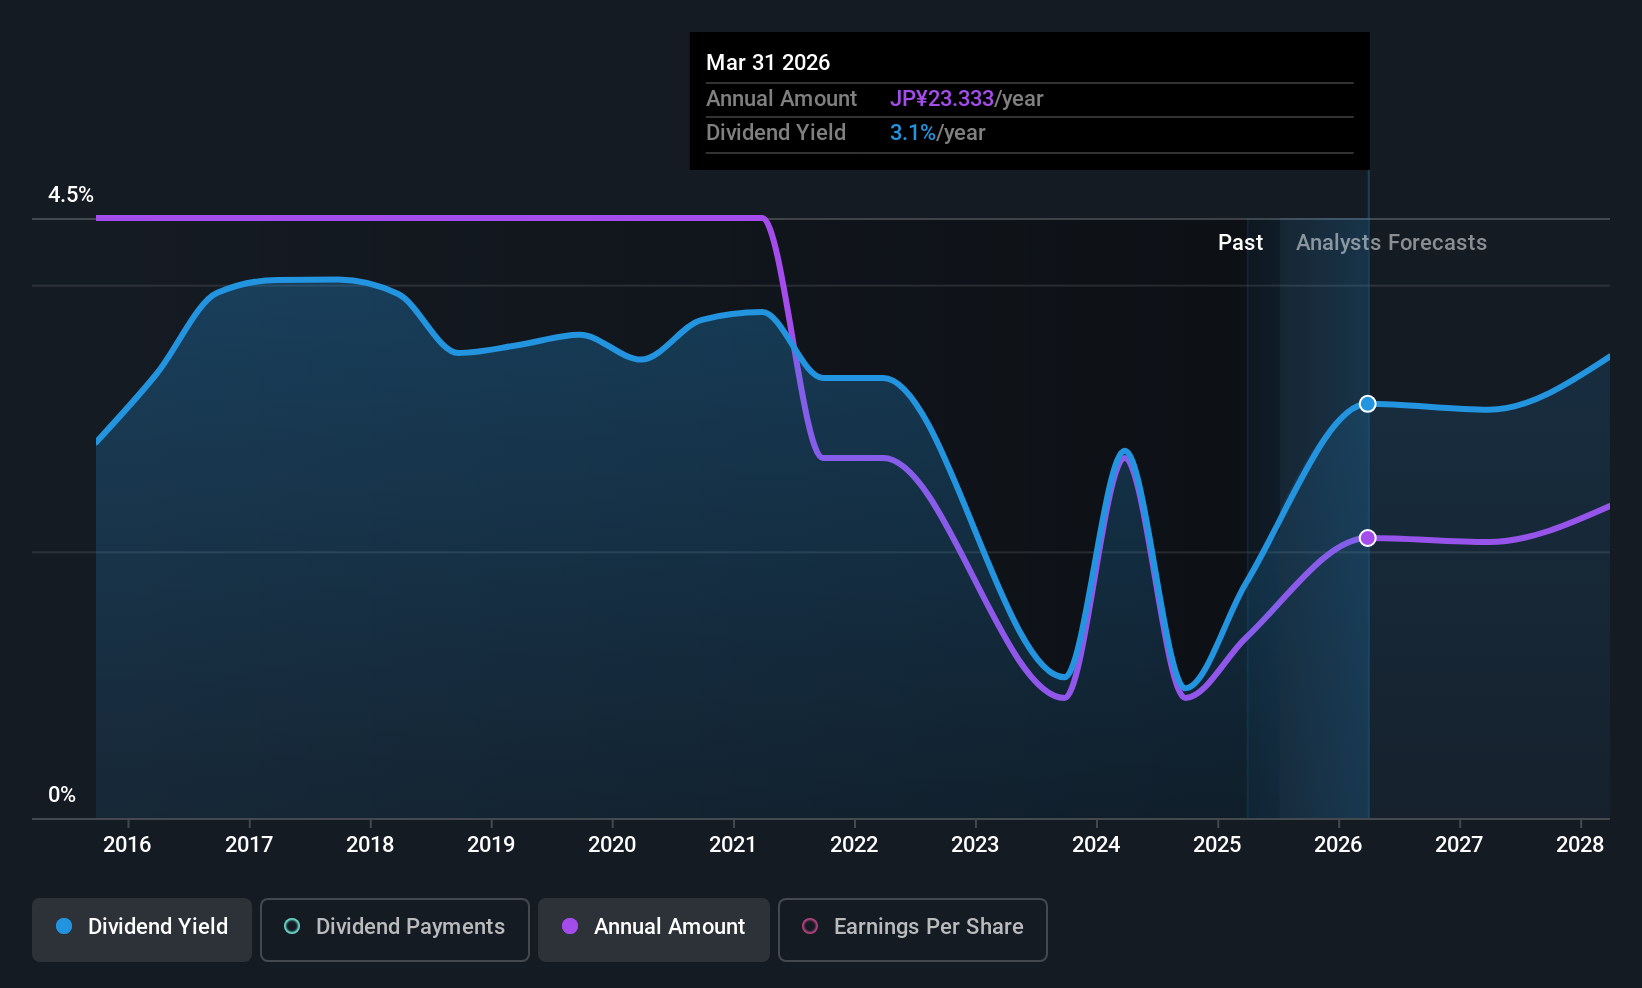Click the JP¥23.333/year tooltip value
Screen dimensions: 1642x988
[x=966, y=99]
